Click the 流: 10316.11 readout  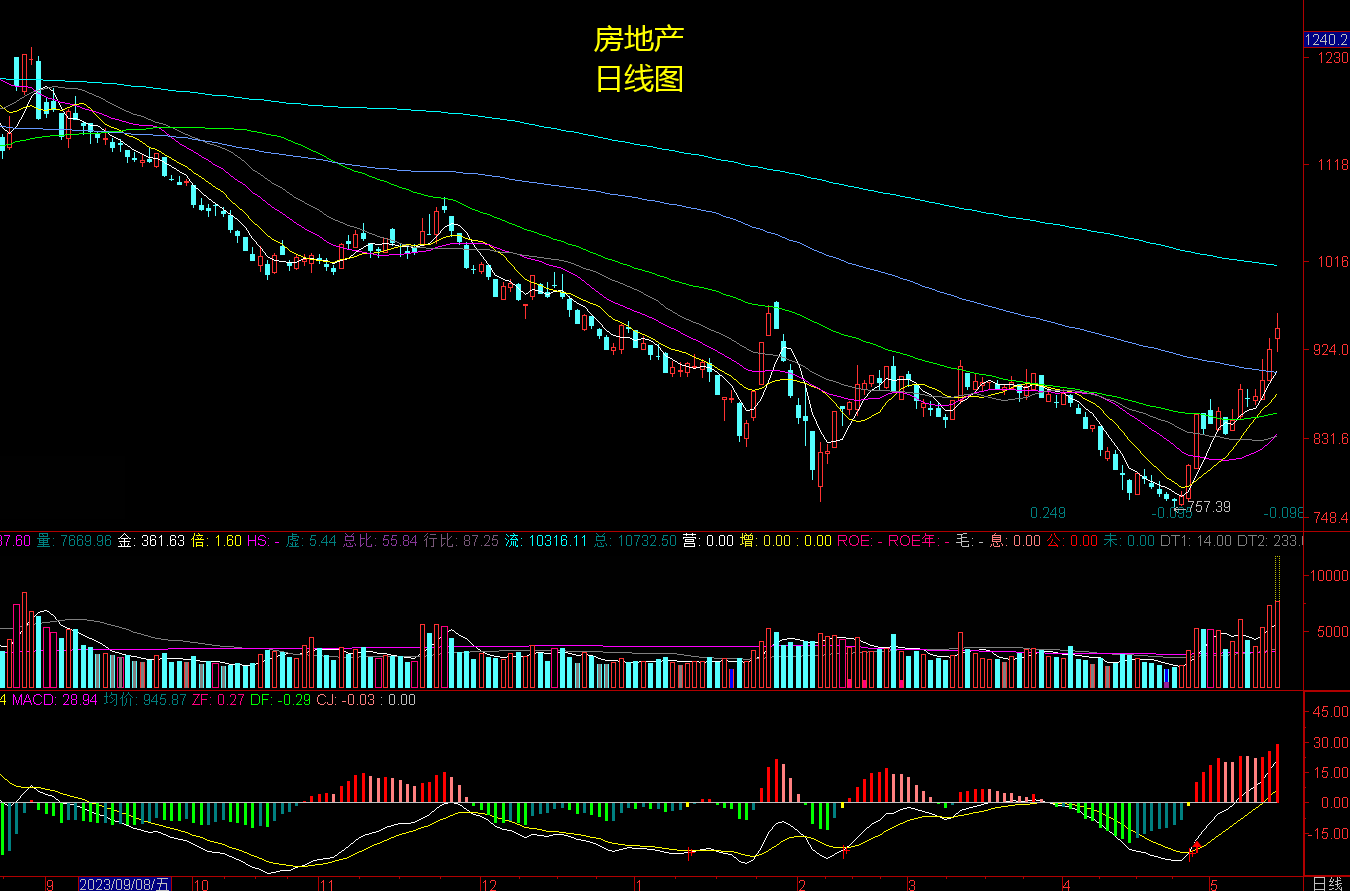[x=547, y=541]
